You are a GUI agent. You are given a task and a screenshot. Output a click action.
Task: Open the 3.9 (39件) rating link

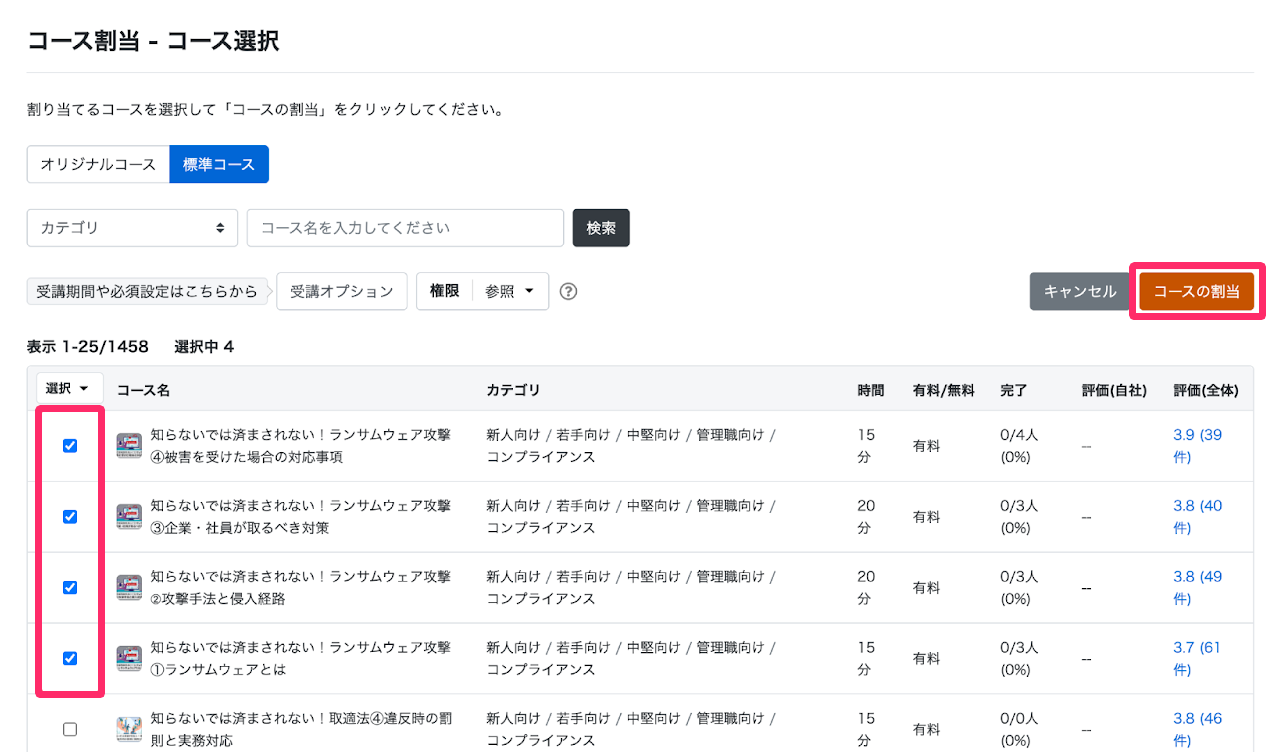click(x=1198, y=446)
